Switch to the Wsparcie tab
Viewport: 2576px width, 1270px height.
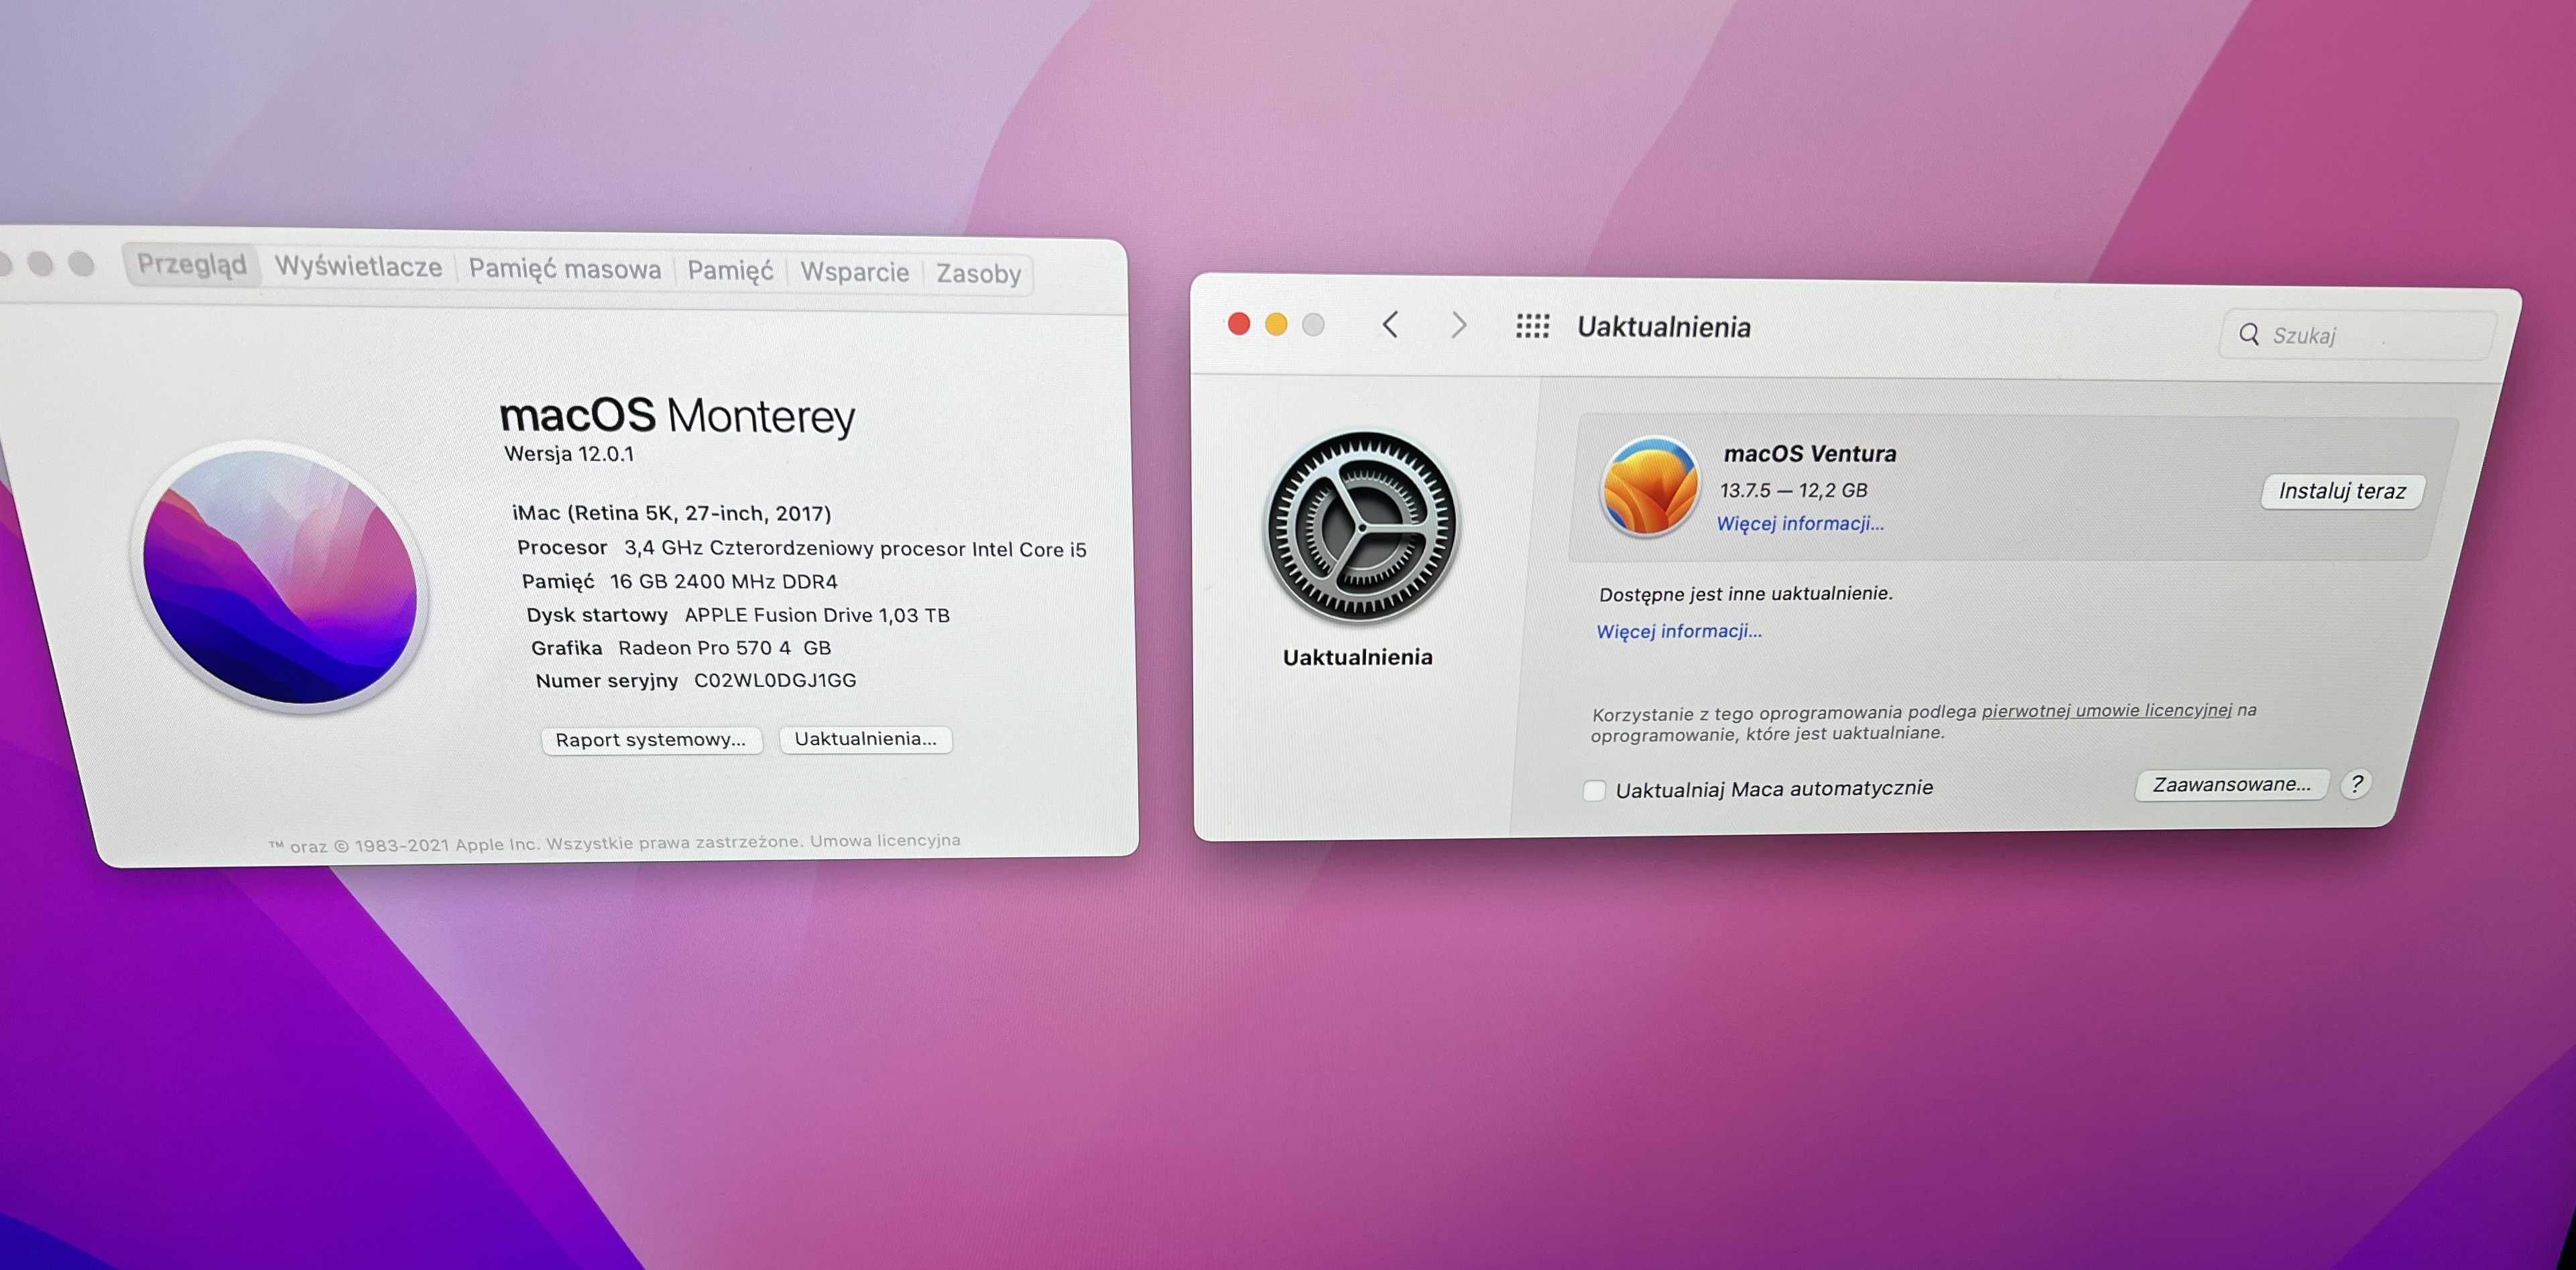click(x=855, y=272)
